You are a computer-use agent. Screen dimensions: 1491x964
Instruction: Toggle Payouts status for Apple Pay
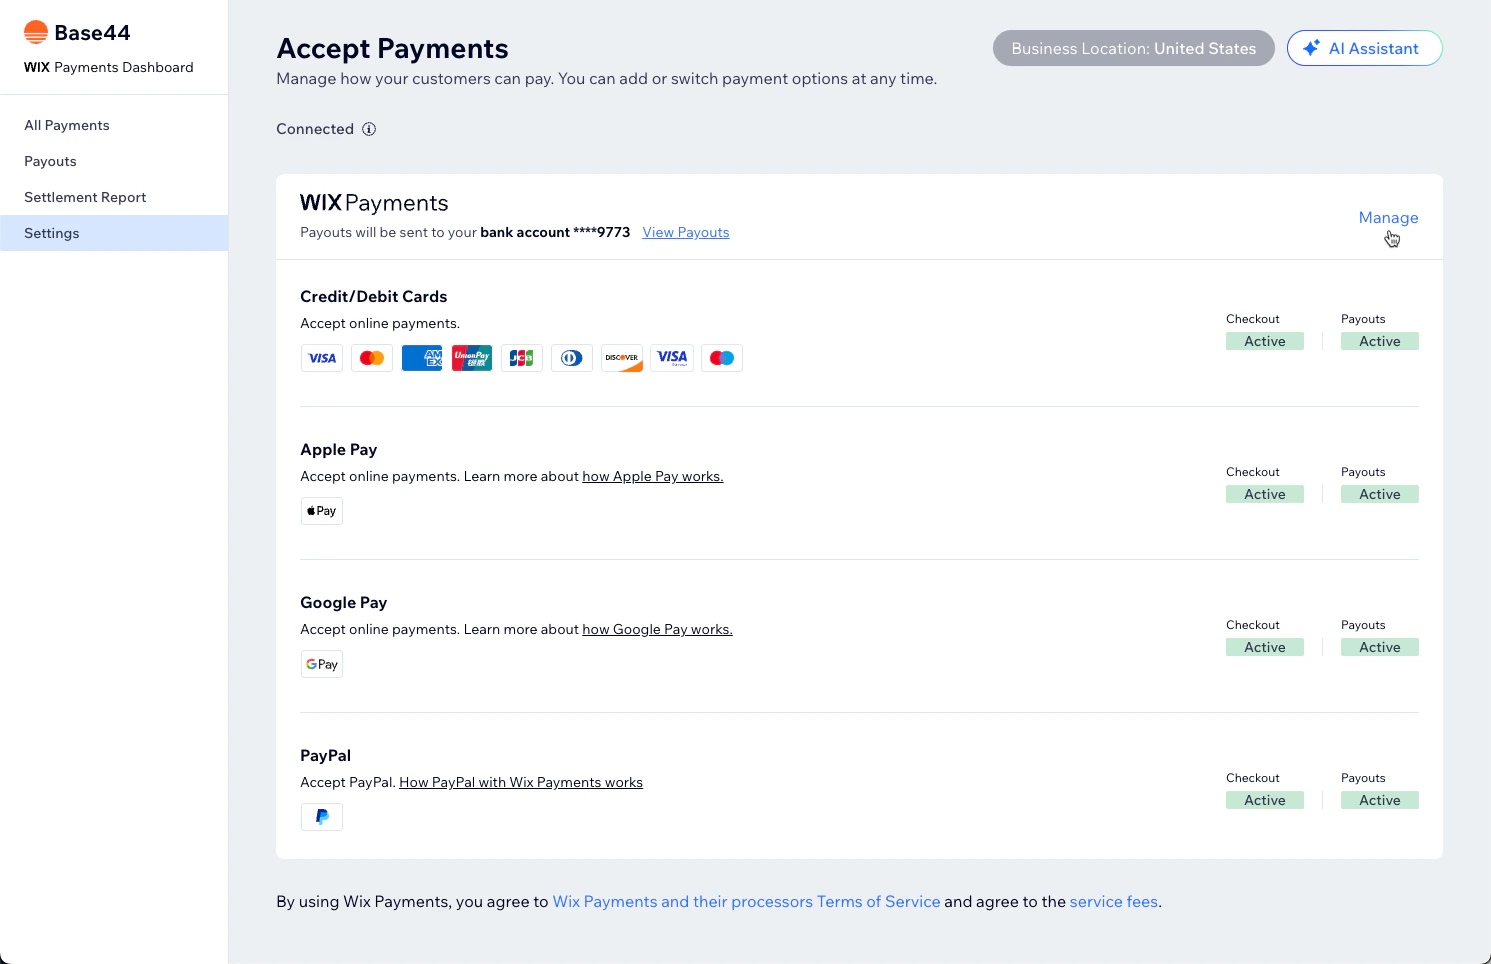click(x=1379, y=493)
